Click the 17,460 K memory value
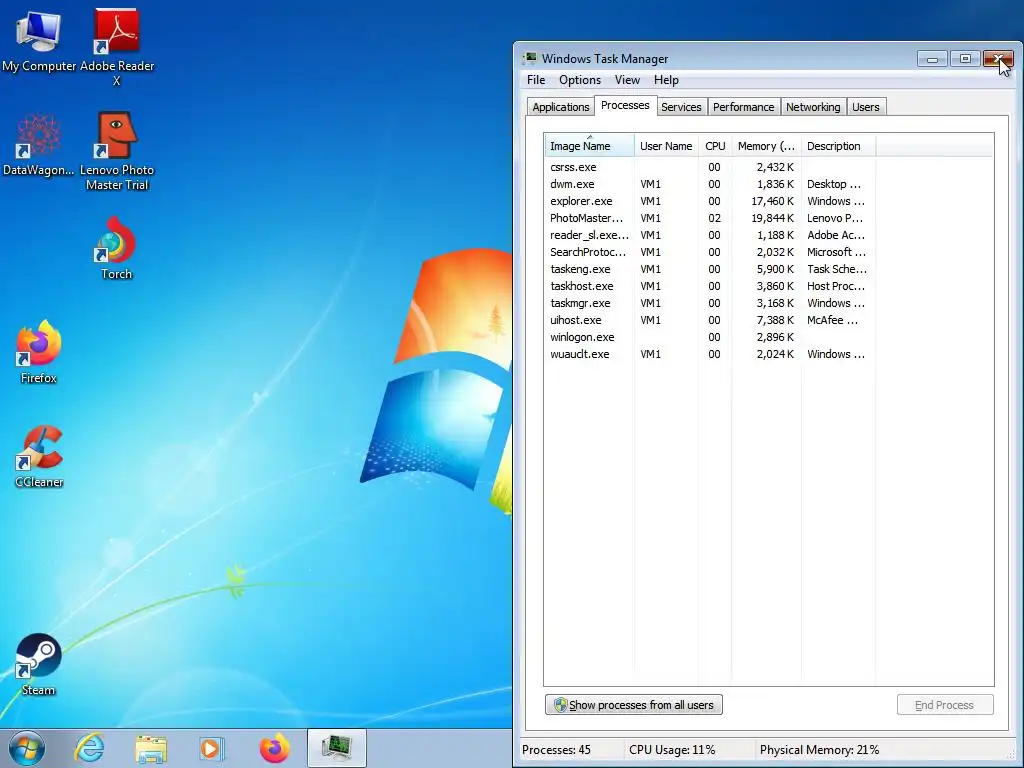 (x=773, y=201)
